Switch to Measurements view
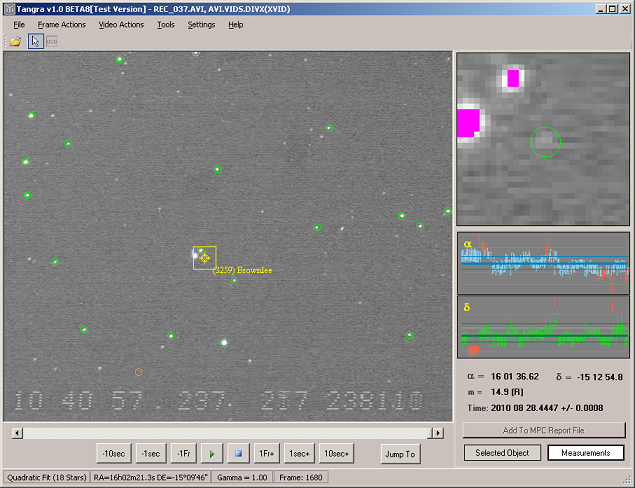The height and width of the screenshot is (488, 635). point(586,453)
